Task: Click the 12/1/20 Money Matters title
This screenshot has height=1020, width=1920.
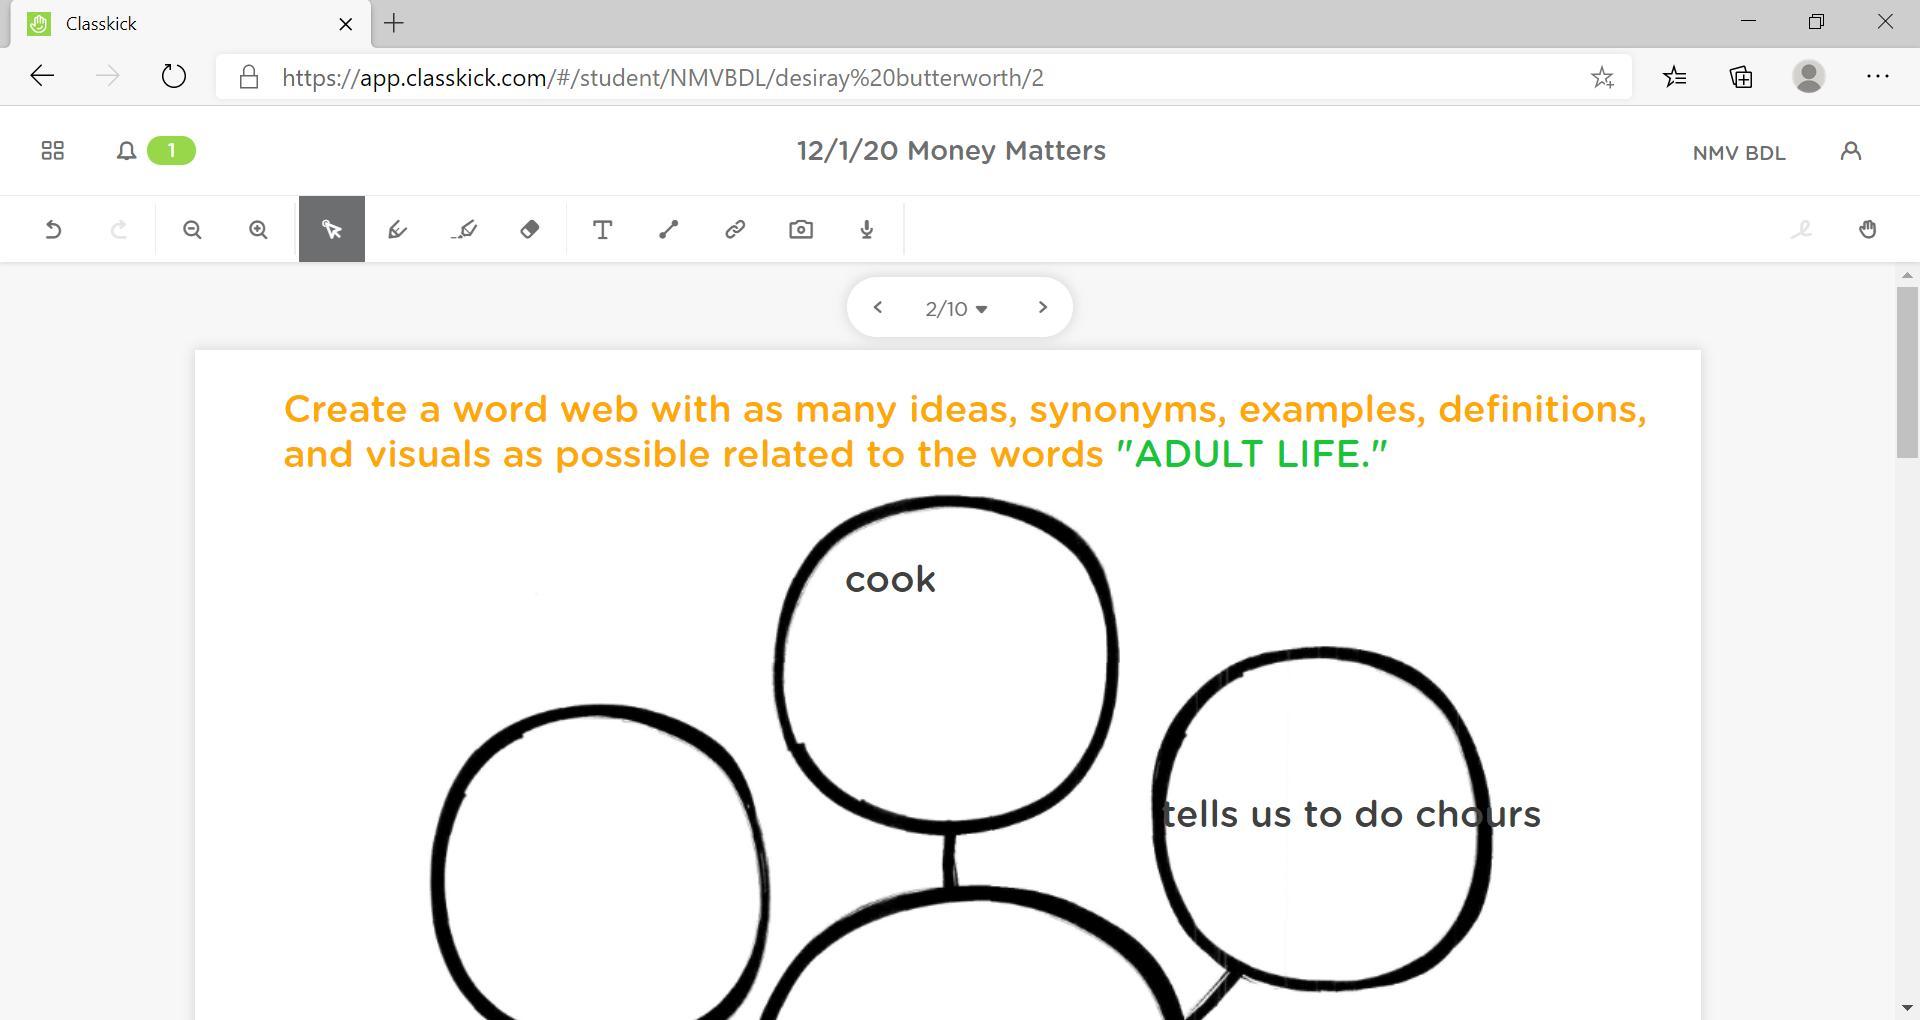Action: pos(951,151)
